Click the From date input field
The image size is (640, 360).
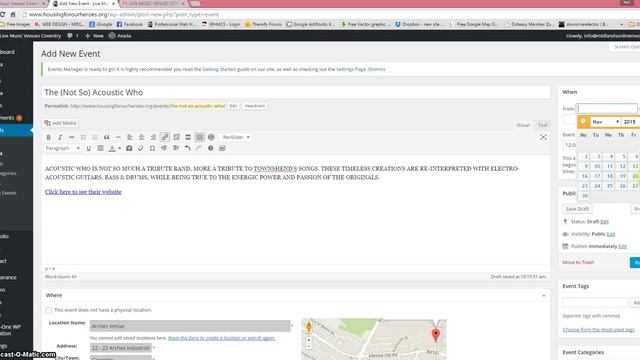pos(607,108)
